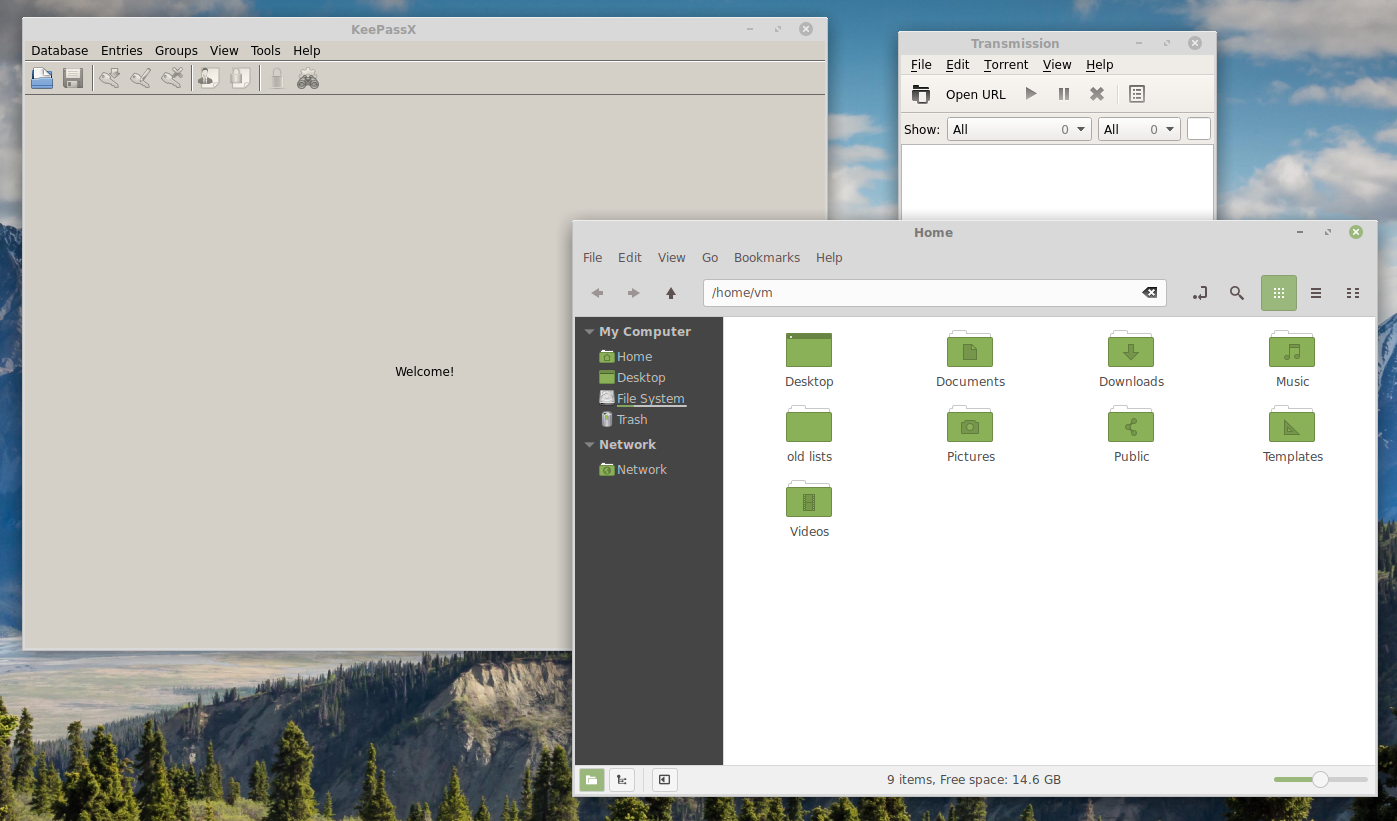Open a database in KeePassX toolbar
This screenshot has width=1397, height=821.
42,78
